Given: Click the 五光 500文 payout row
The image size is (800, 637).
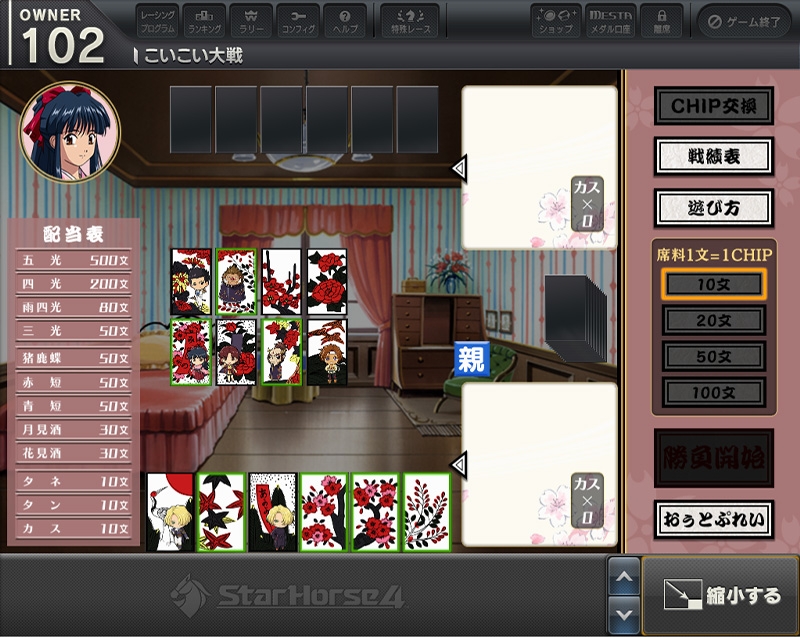Looking at the screenshot, I should tap(74, 260).
